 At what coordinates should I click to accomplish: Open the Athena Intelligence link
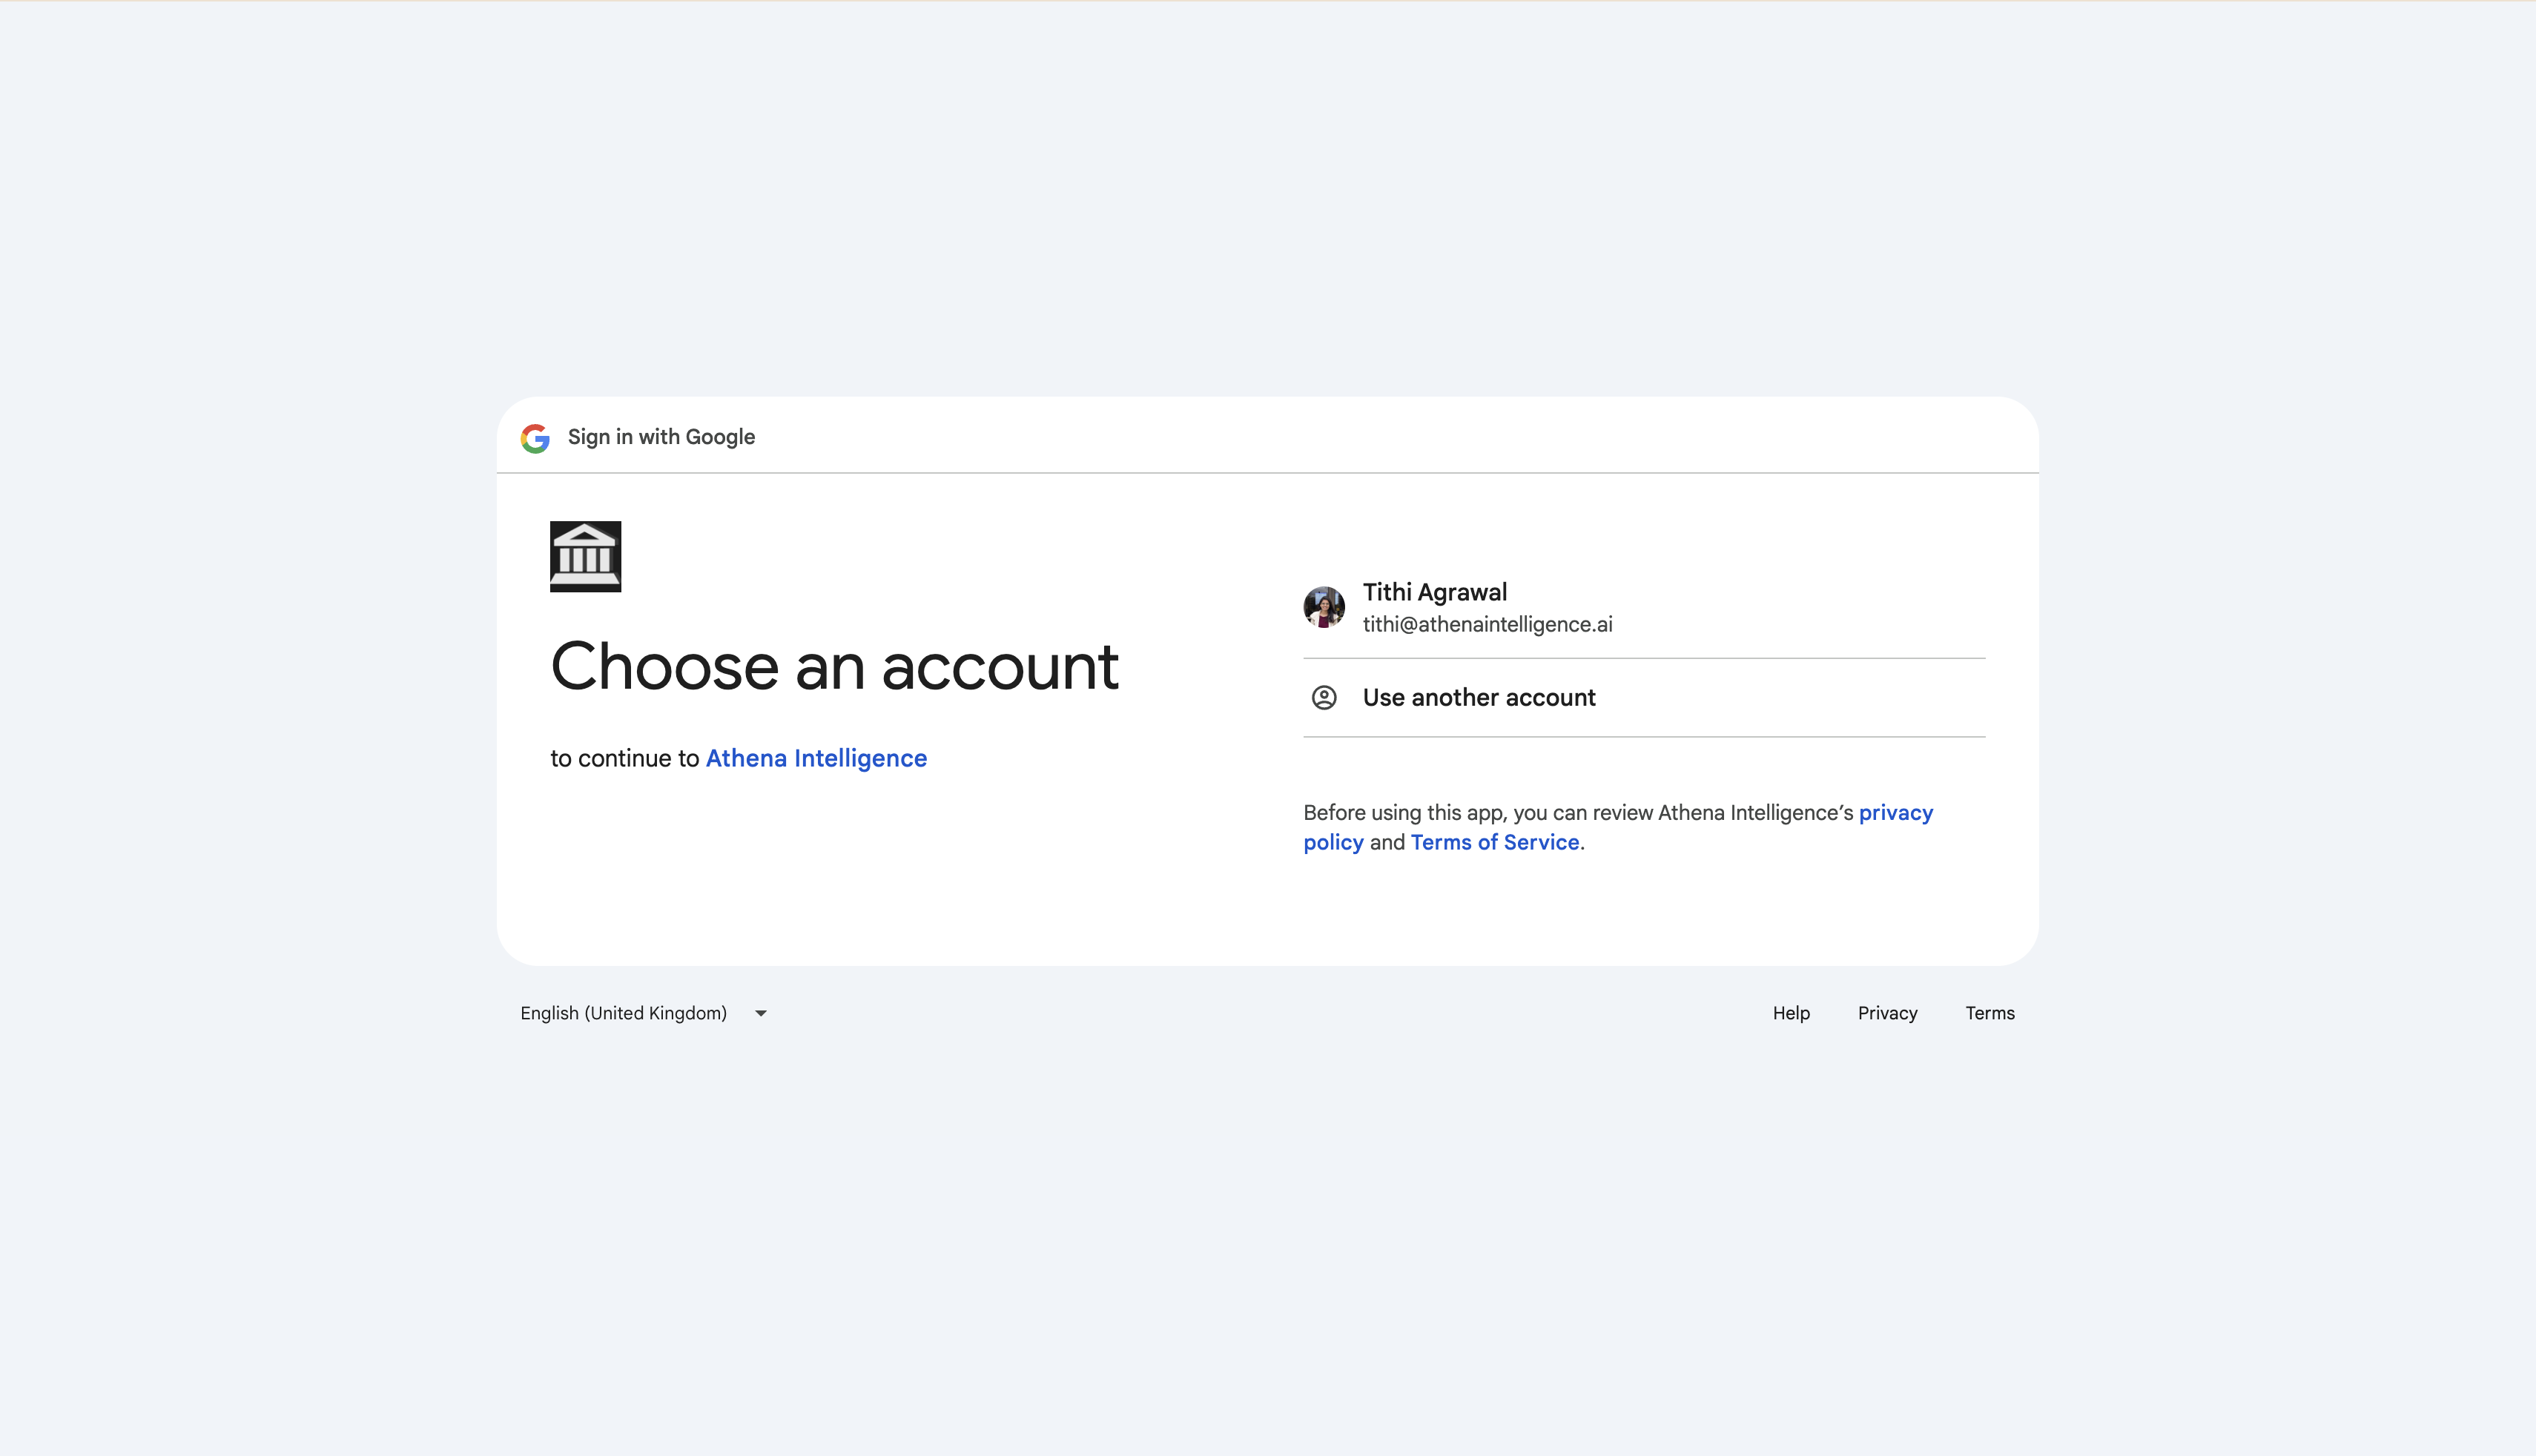(x=816, y=759)
